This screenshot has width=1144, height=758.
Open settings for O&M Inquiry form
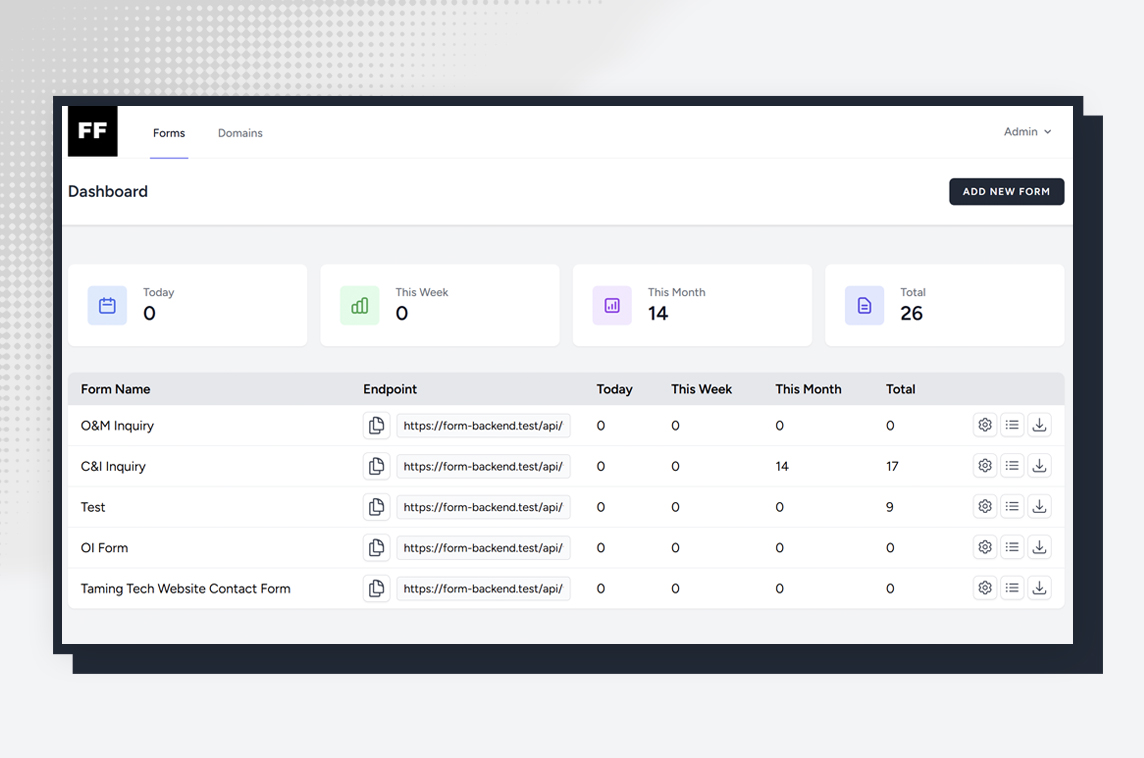coord(985,425)
